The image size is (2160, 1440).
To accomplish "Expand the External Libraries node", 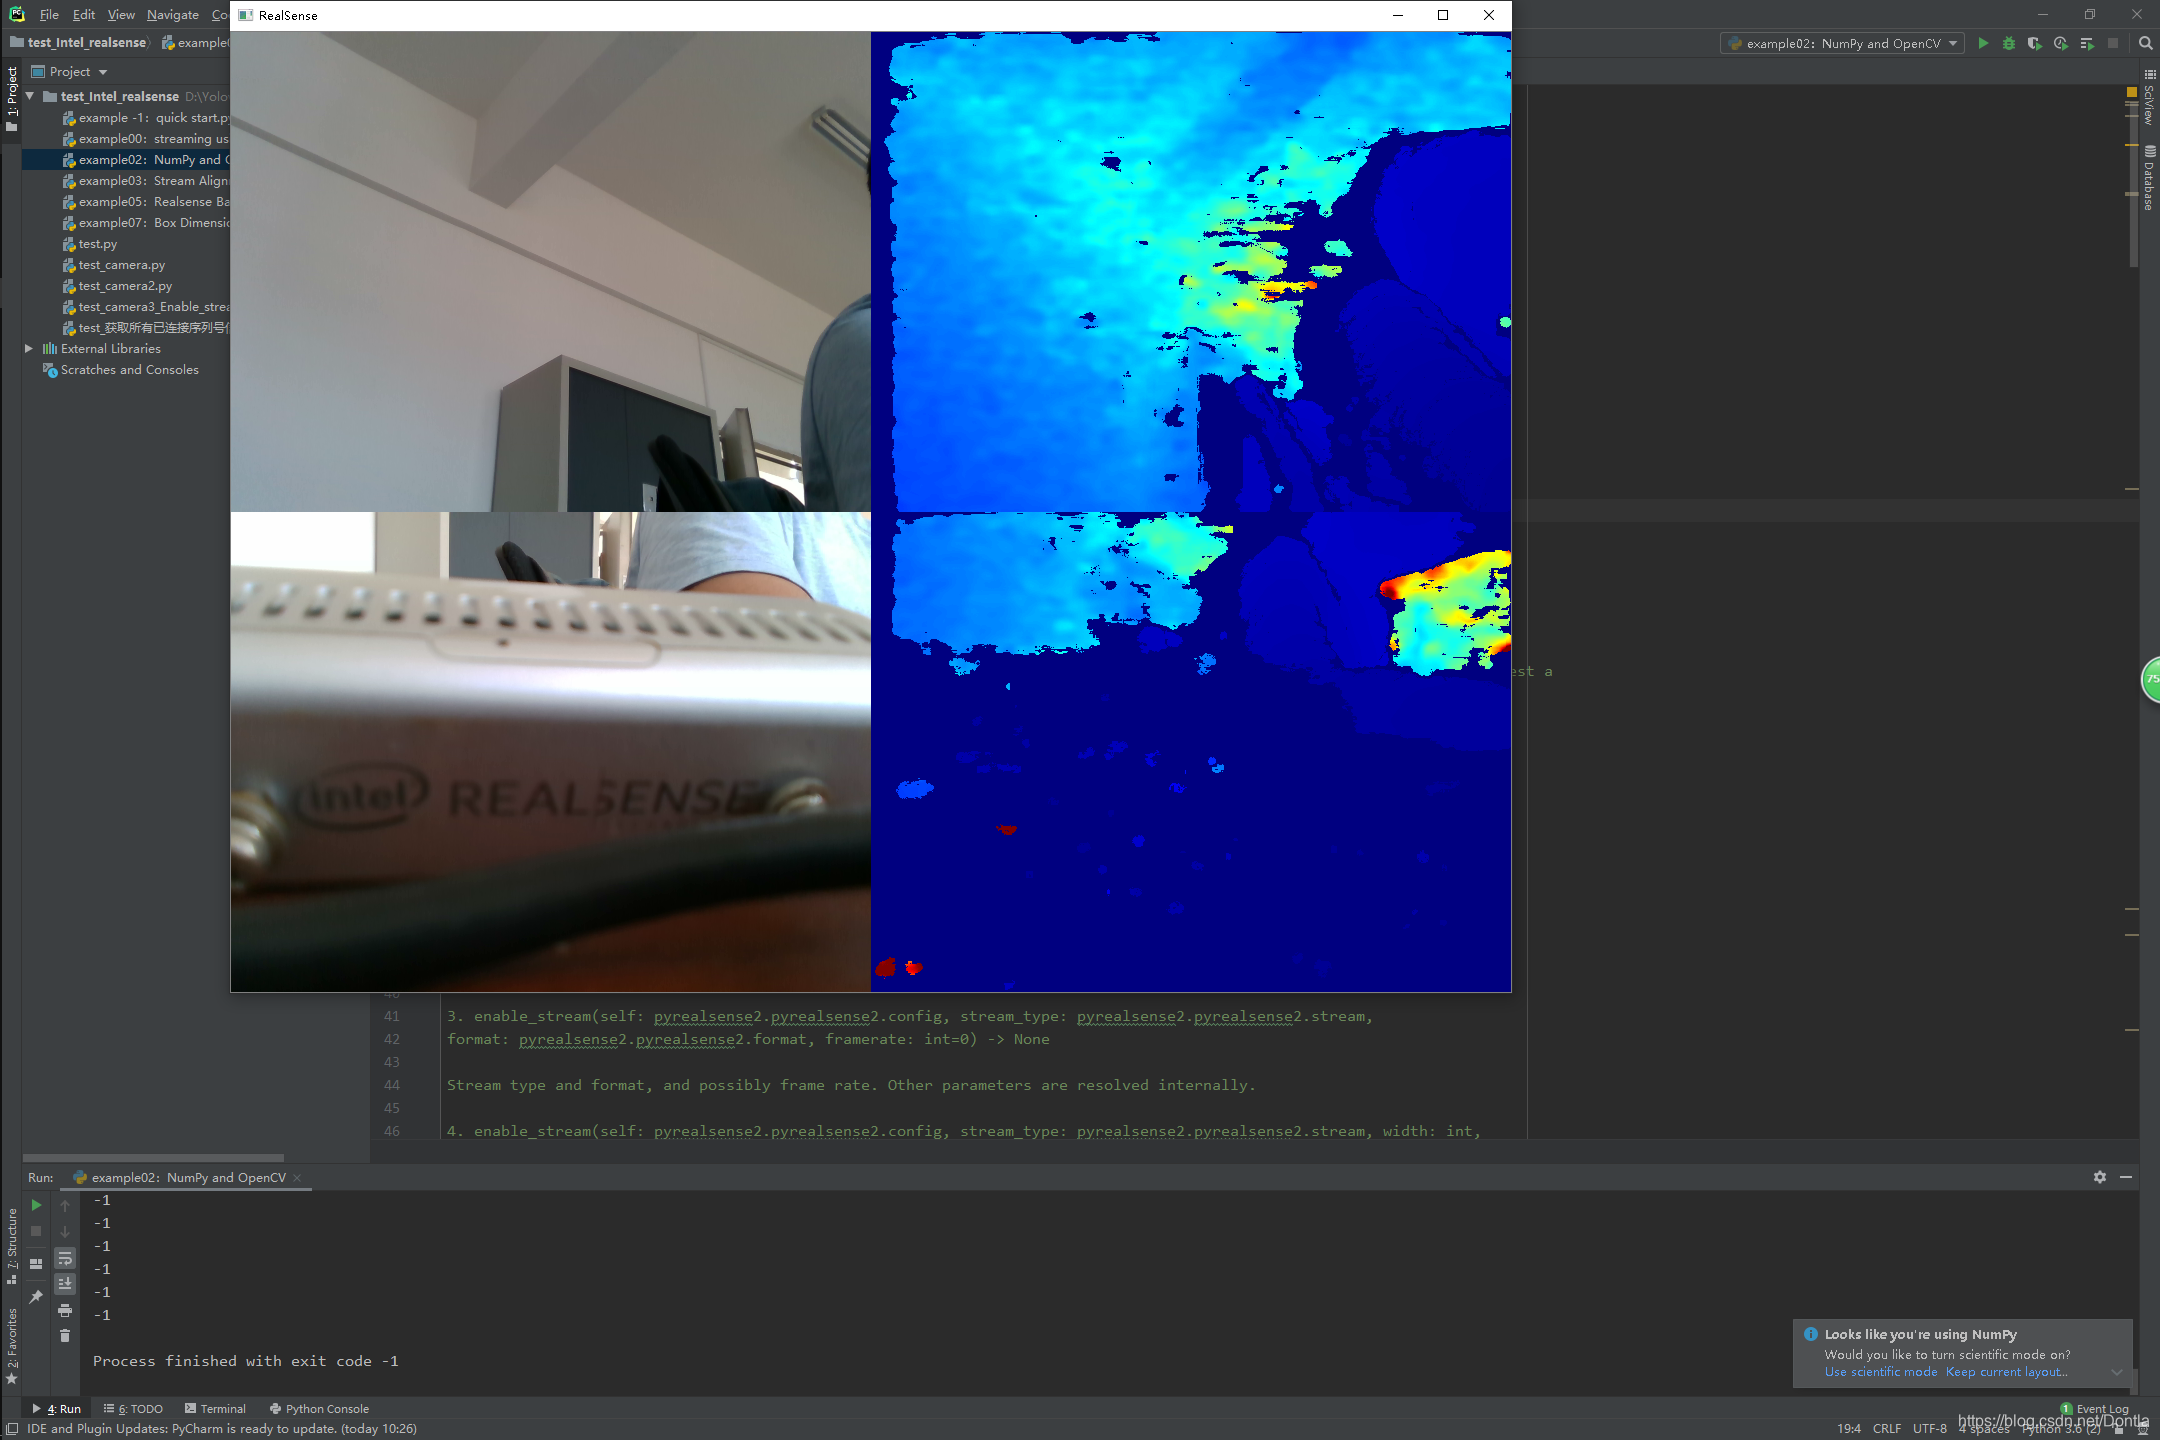I will [x=27, y=348].
